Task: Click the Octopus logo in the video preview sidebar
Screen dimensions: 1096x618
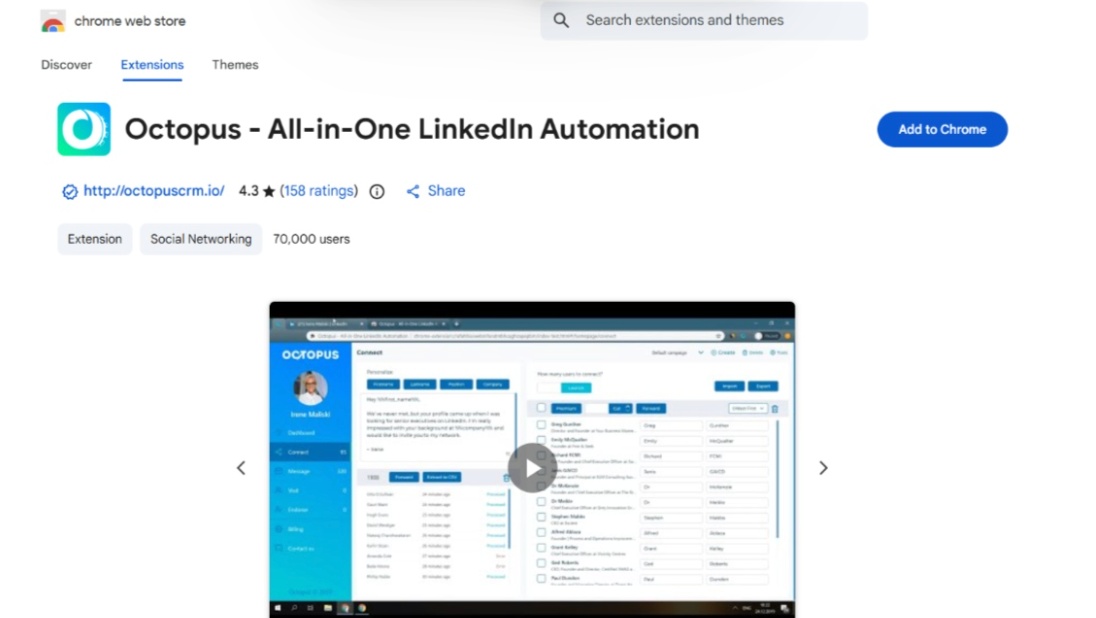Action: coord(310,355)
